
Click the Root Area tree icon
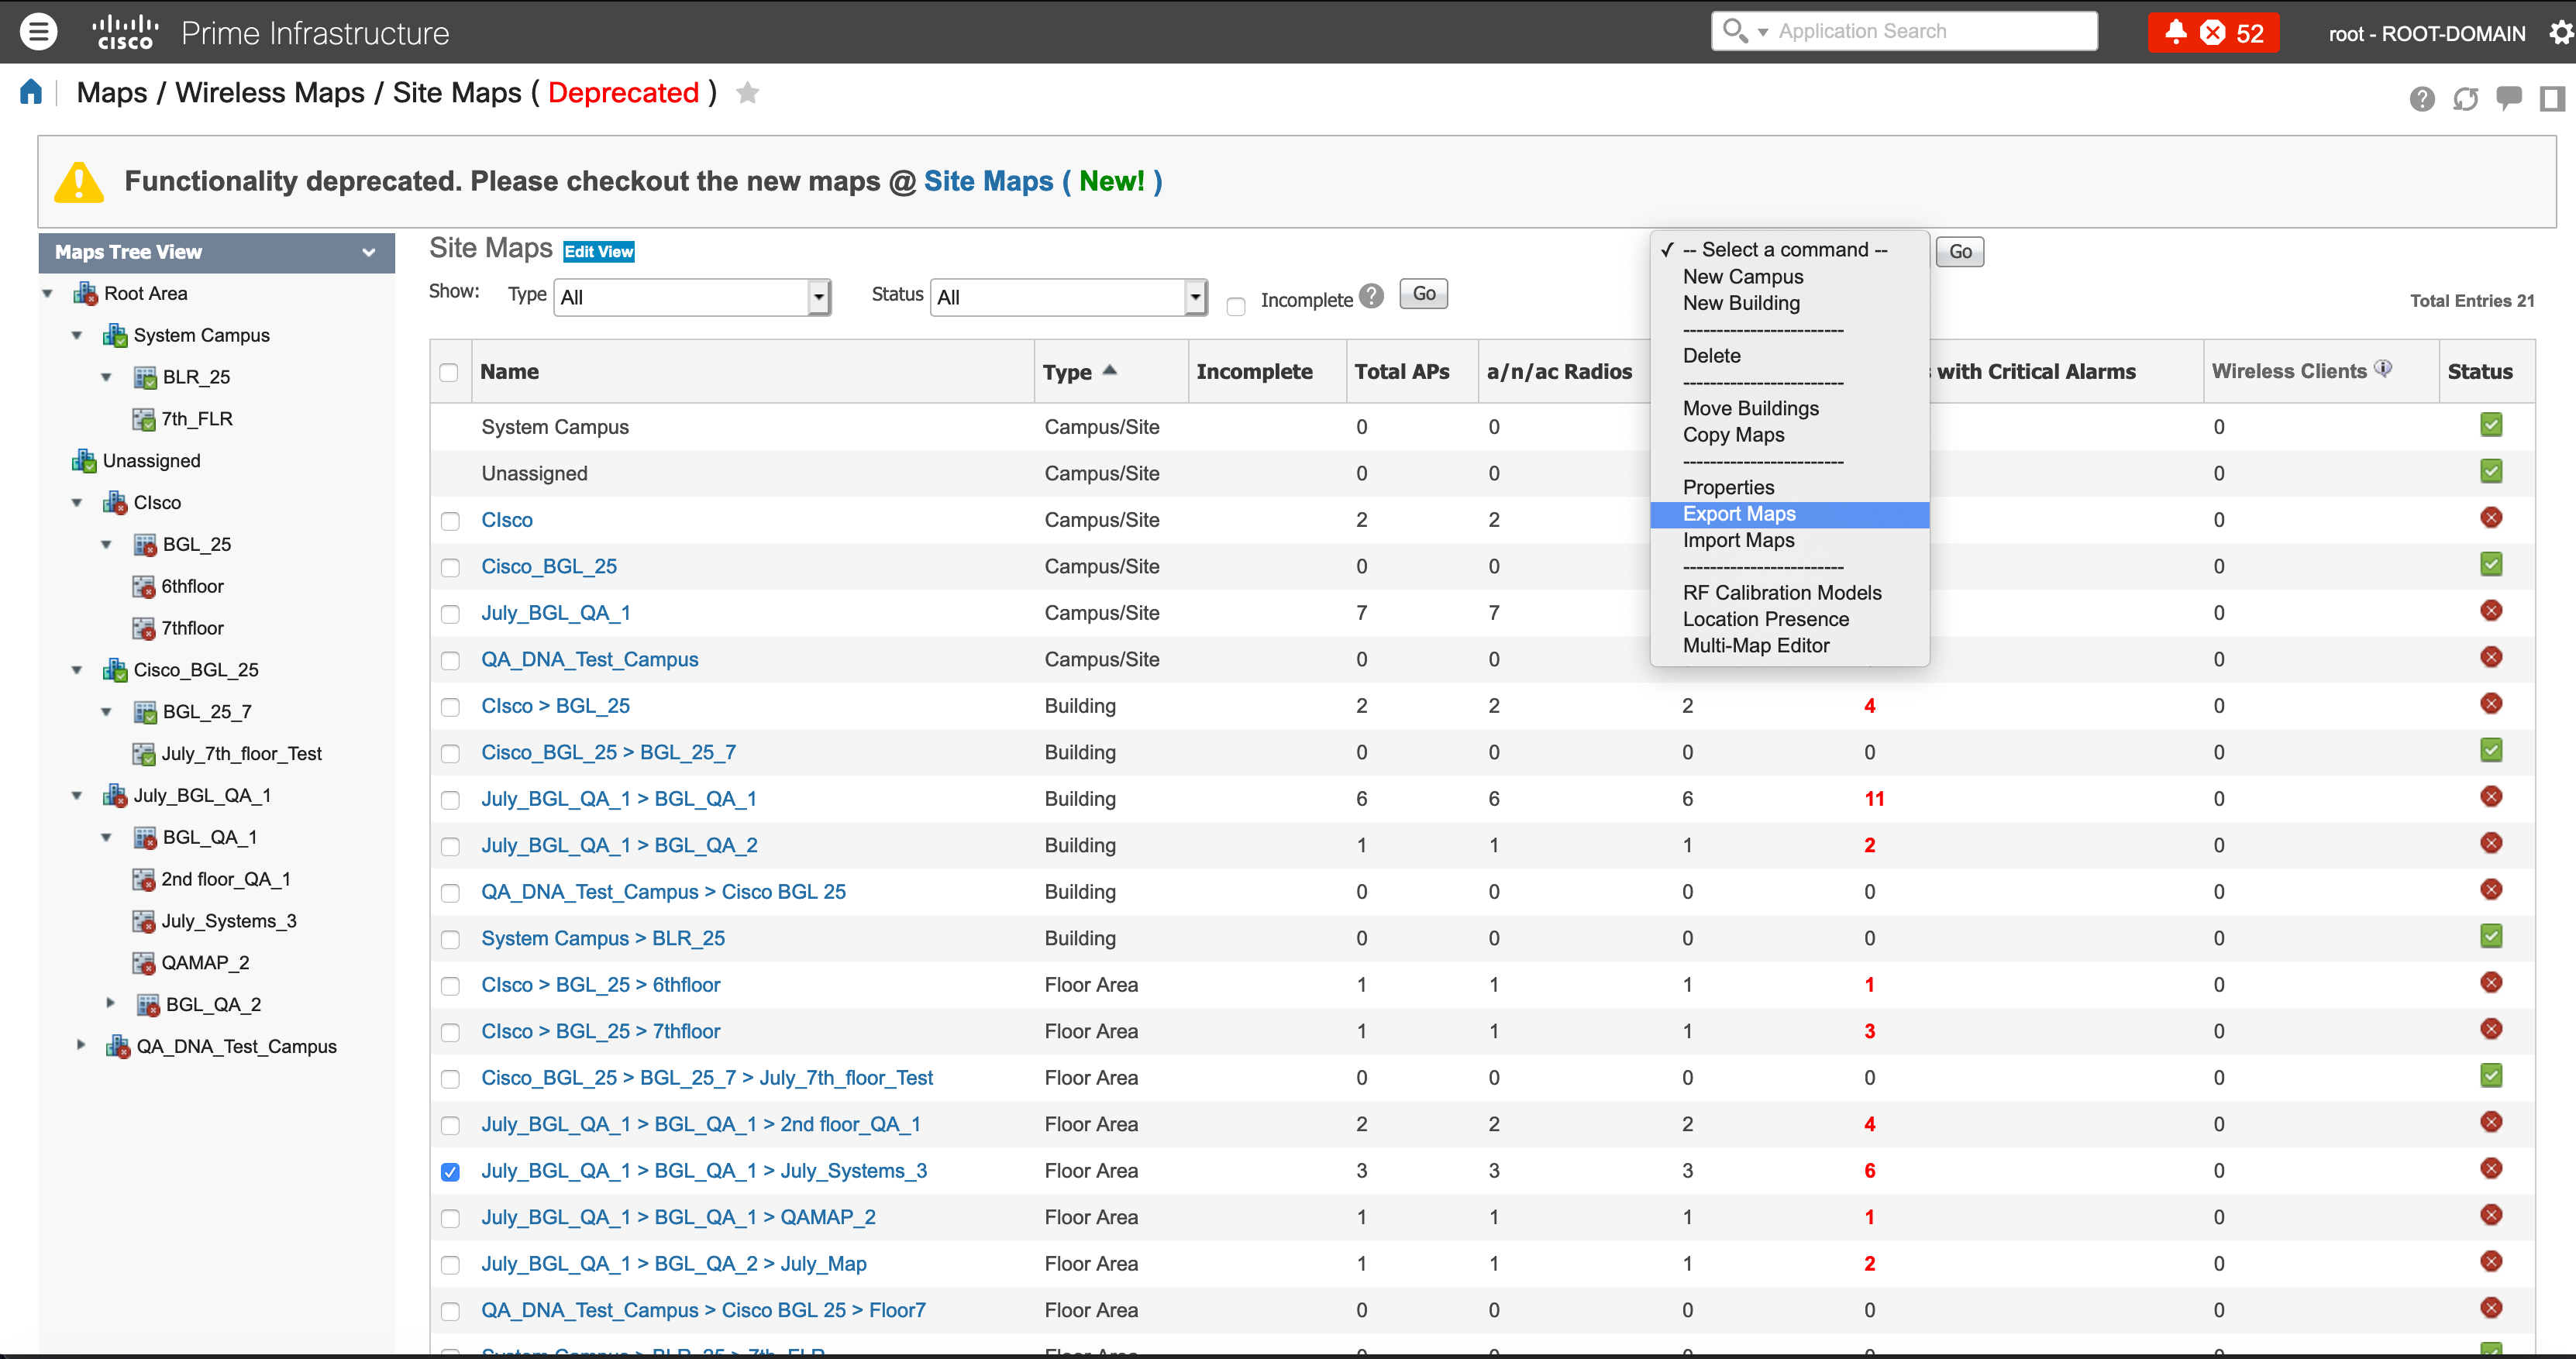point(85,293)
